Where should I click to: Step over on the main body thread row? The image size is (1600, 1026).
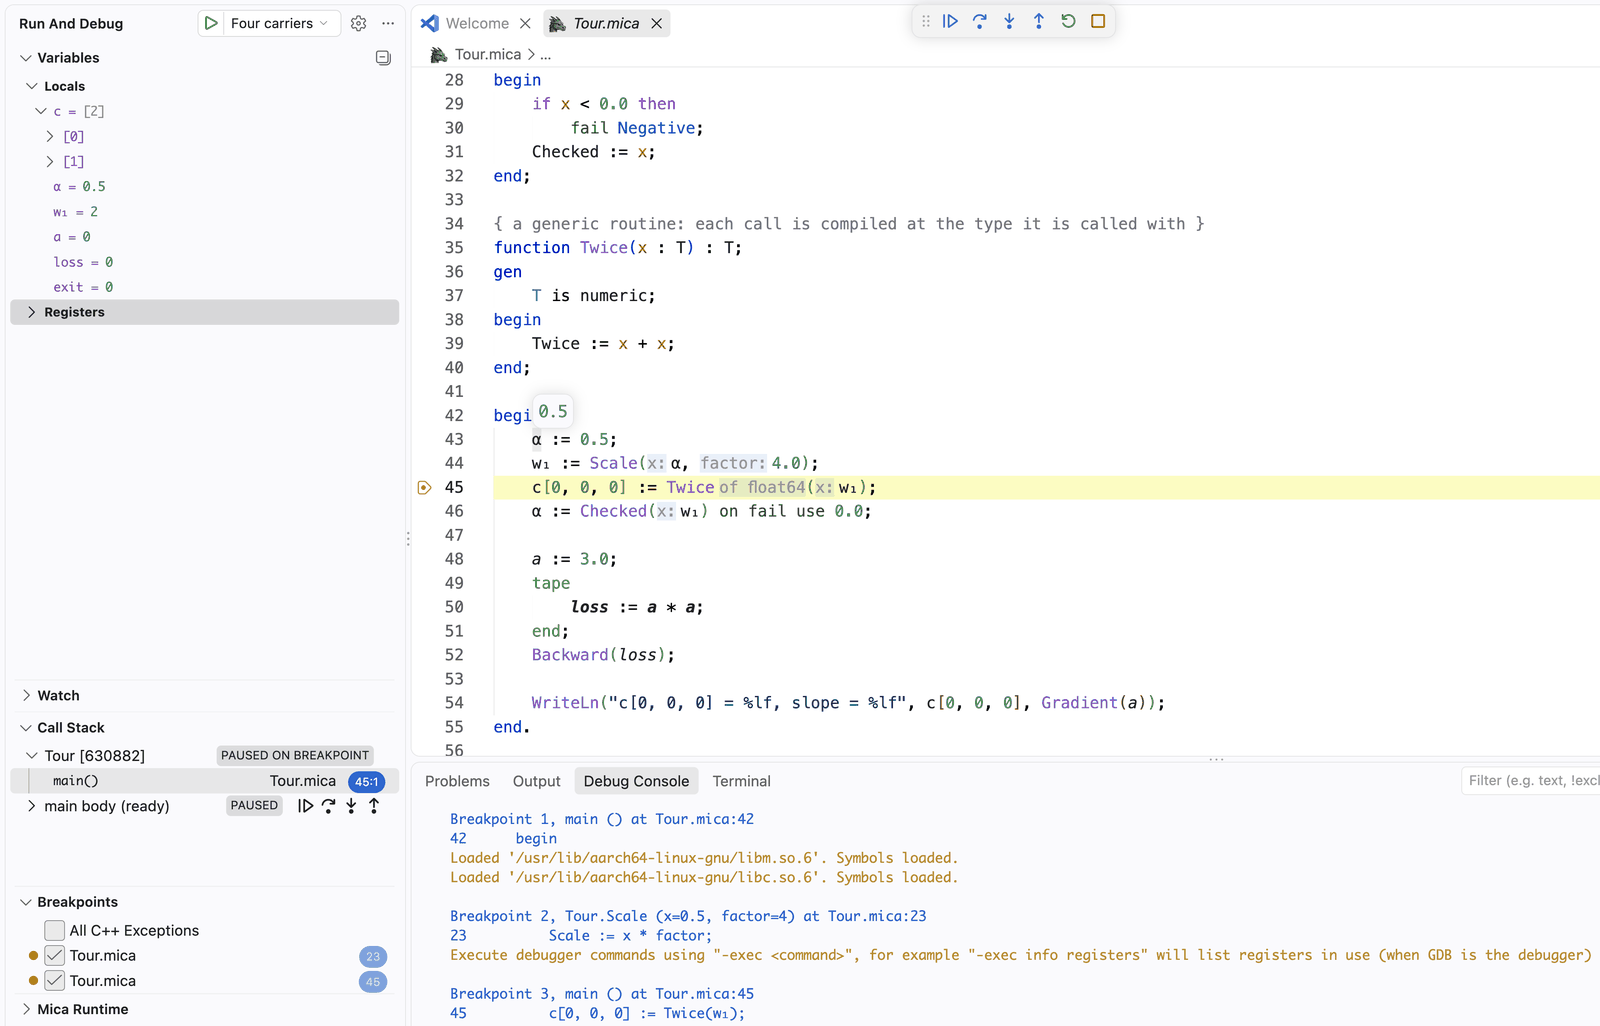tap(328, 806)
